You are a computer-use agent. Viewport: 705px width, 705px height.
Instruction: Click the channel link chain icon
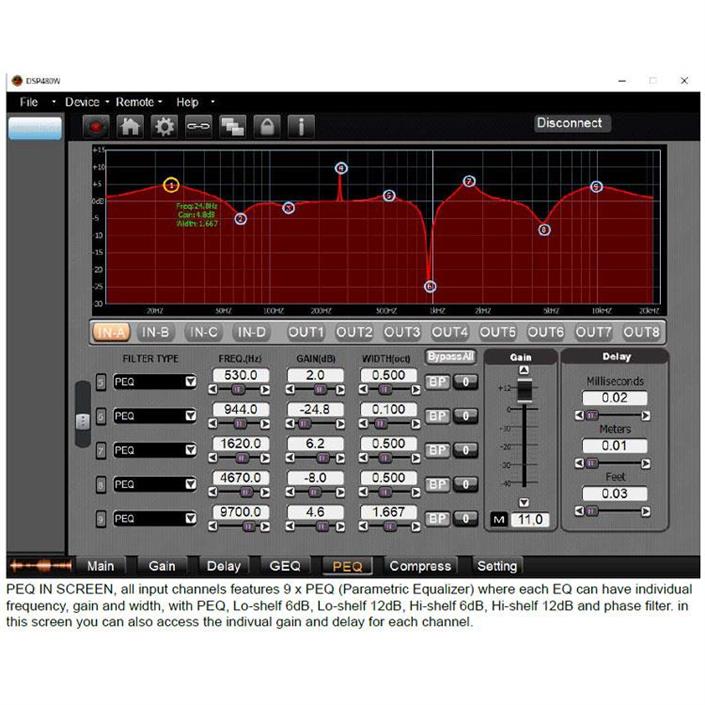click(x=198, y=127)
